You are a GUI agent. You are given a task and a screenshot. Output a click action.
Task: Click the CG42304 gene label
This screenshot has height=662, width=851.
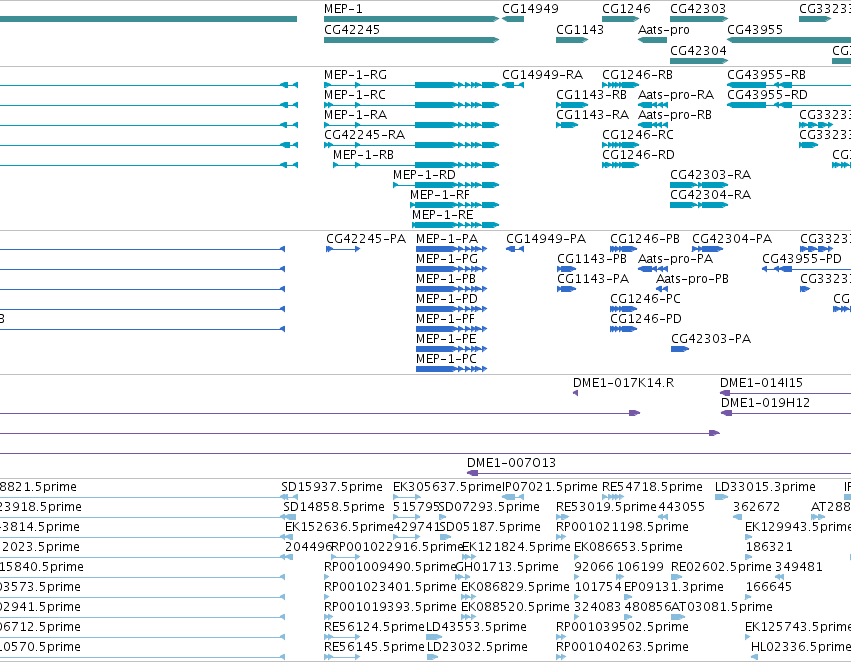coord(698,50)
